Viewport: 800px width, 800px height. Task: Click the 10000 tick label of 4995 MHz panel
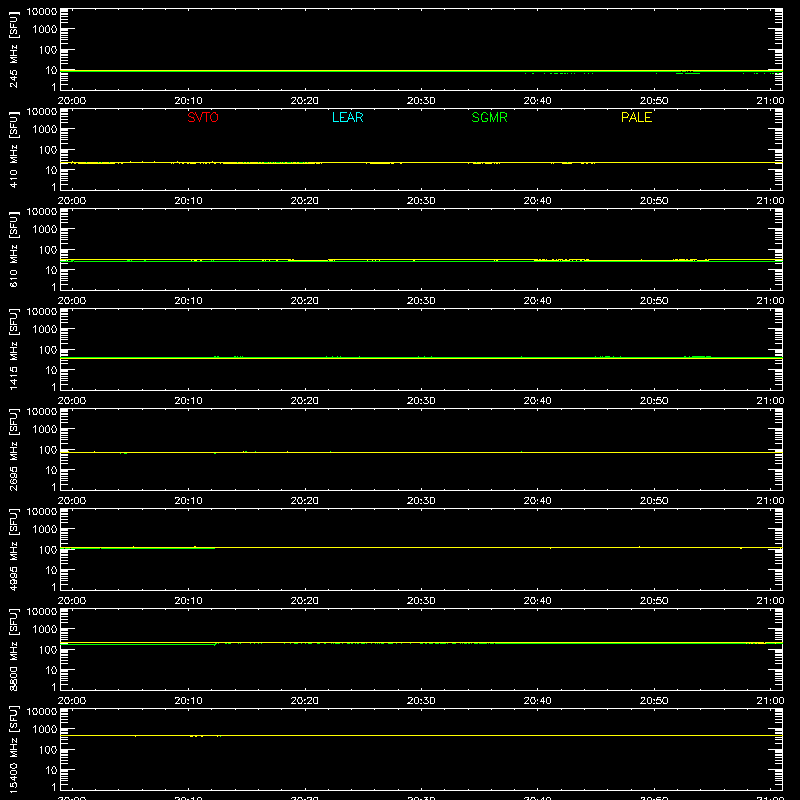[x=42, y=512]
